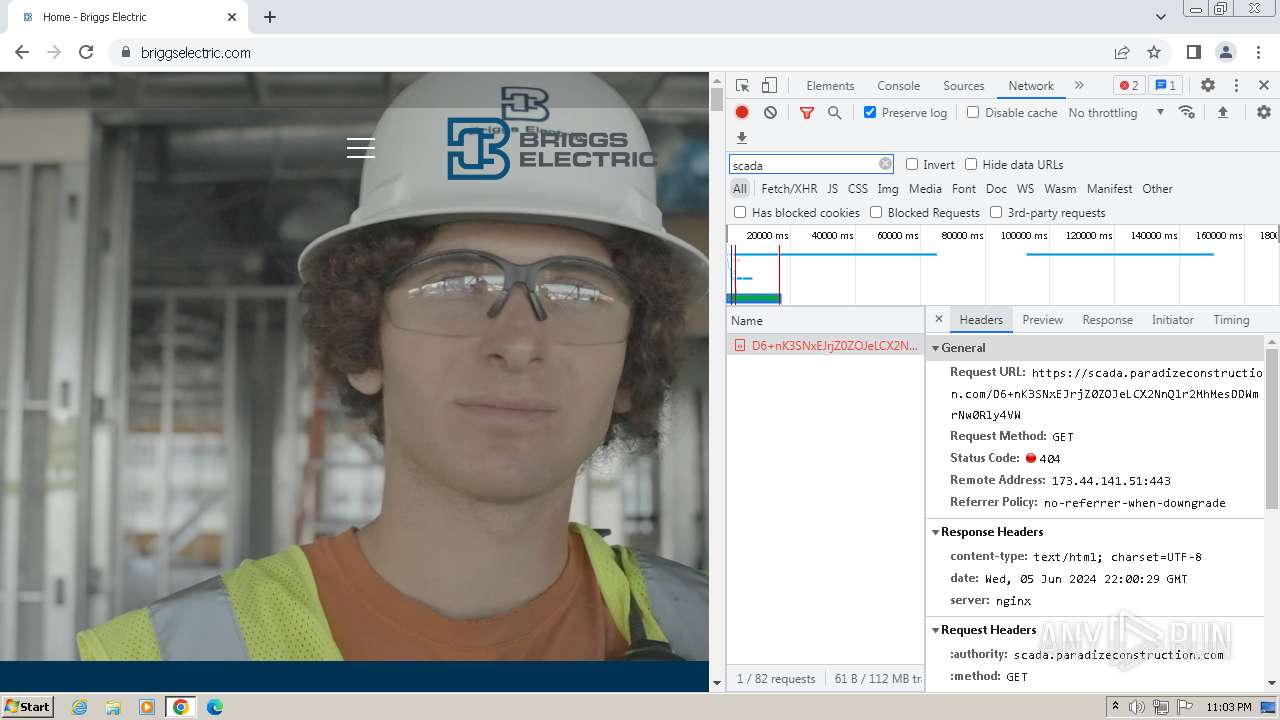
Task: Click the Export HAR download icon
Action: (741, 138)
